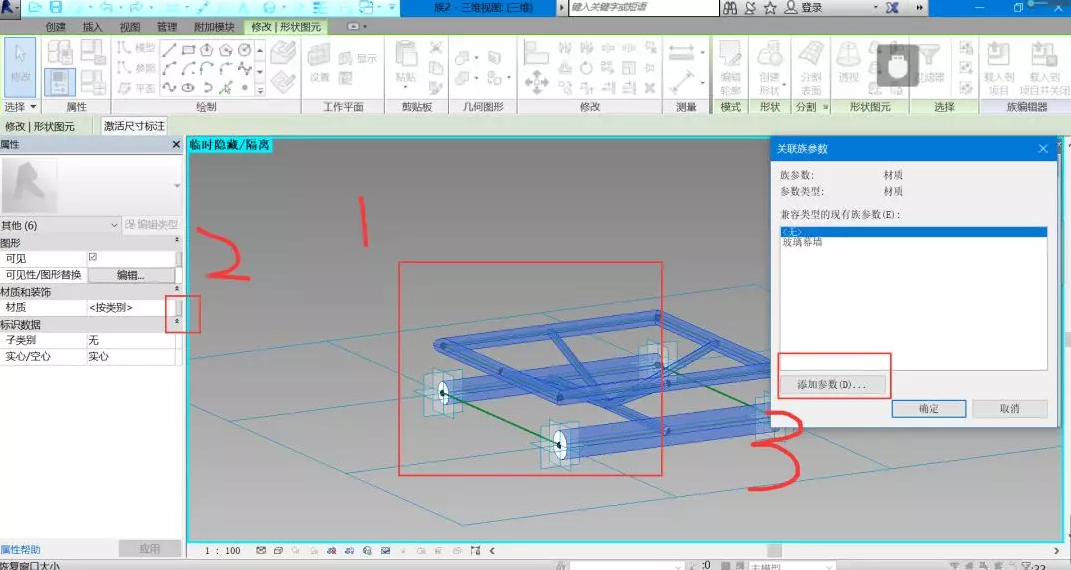Select 玻璃幕墙 in the parameter list
This screenshot has width=1071, height=570.
click(x=802, y=242)
